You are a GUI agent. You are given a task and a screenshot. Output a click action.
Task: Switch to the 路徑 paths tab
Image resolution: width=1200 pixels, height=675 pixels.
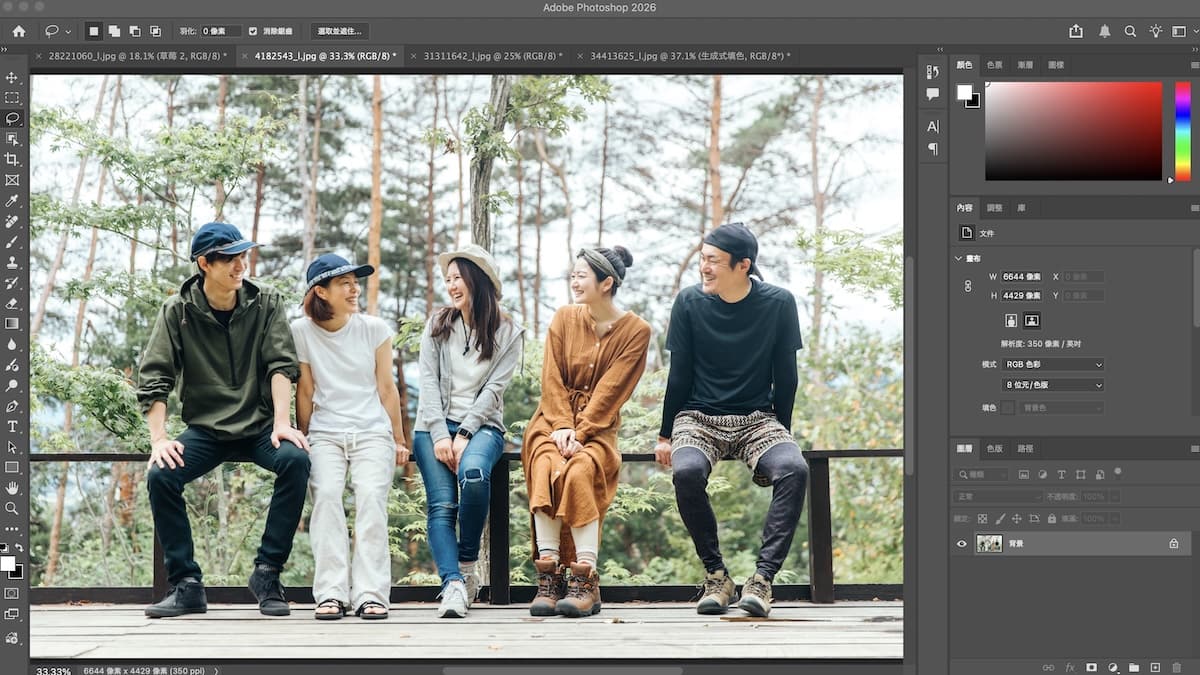[x=1025, y=449]
